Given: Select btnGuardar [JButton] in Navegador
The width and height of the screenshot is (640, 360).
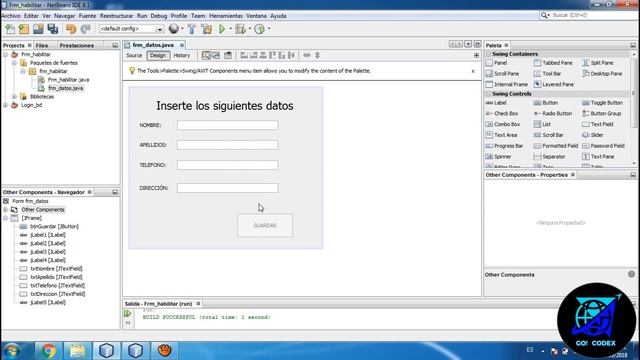Looking at the screenshot, I should (54, 226).
